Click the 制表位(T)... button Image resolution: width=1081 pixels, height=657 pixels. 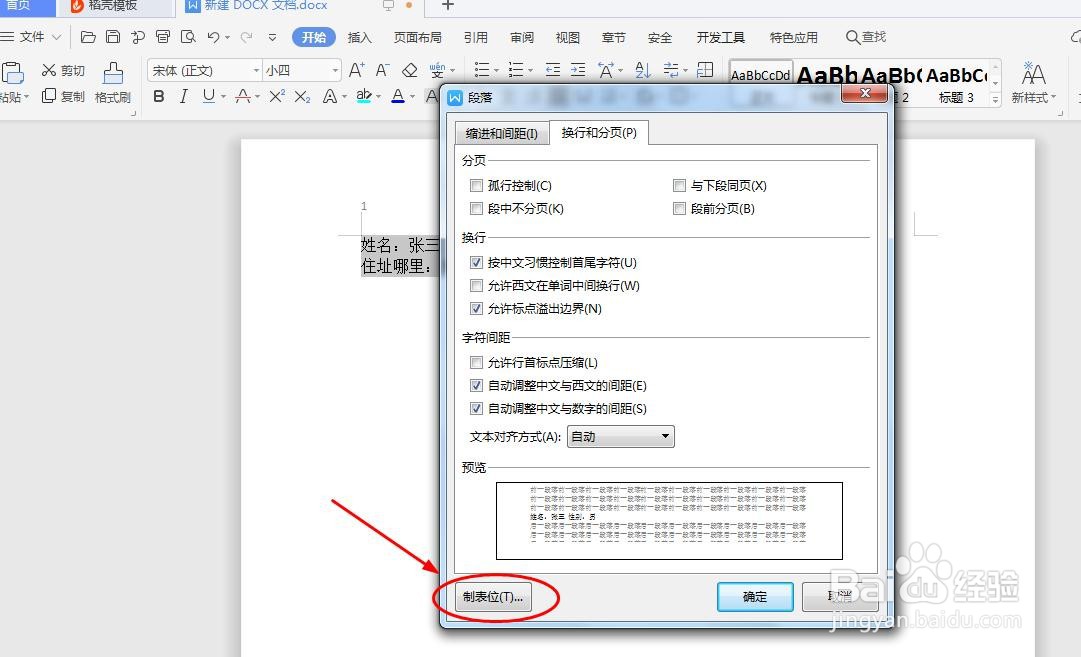(493, 596)
